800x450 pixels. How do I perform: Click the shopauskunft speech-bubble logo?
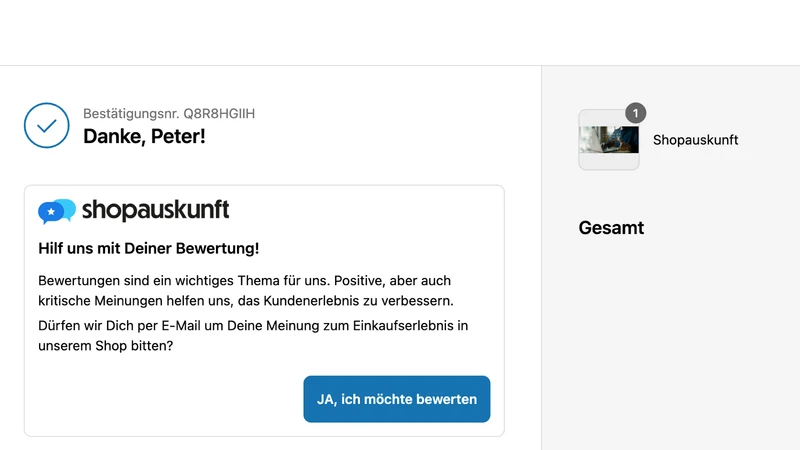click(x=57, y=211)
